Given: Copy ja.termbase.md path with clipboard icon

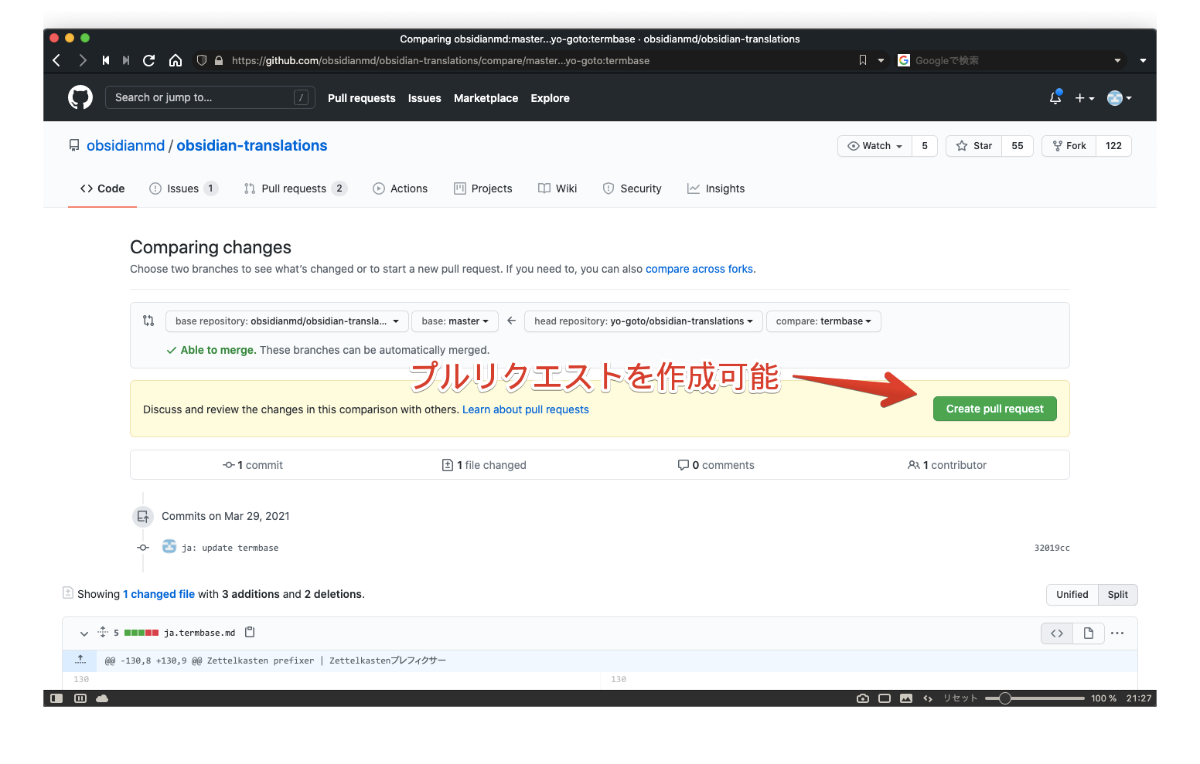Looking at the screenshot, I should 250,632.
